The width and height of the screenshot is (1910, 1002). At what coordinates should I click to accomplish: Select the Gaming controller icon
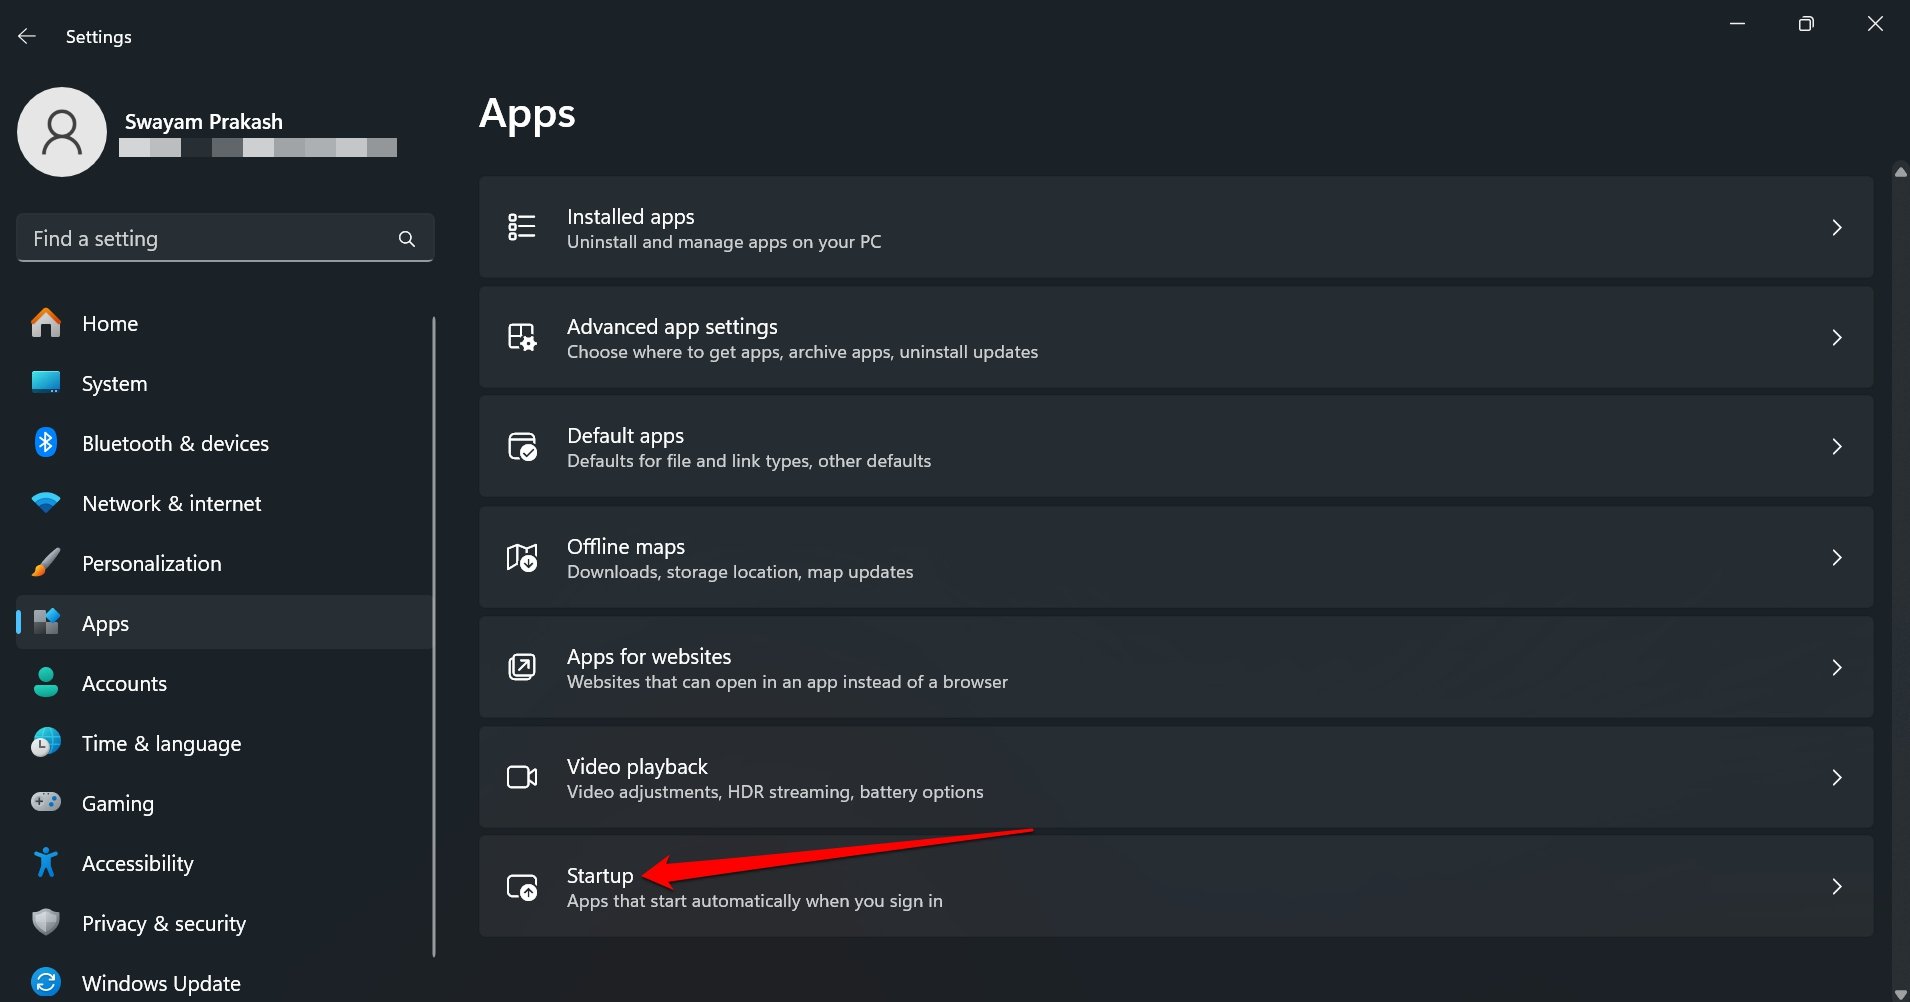point(46,802)
